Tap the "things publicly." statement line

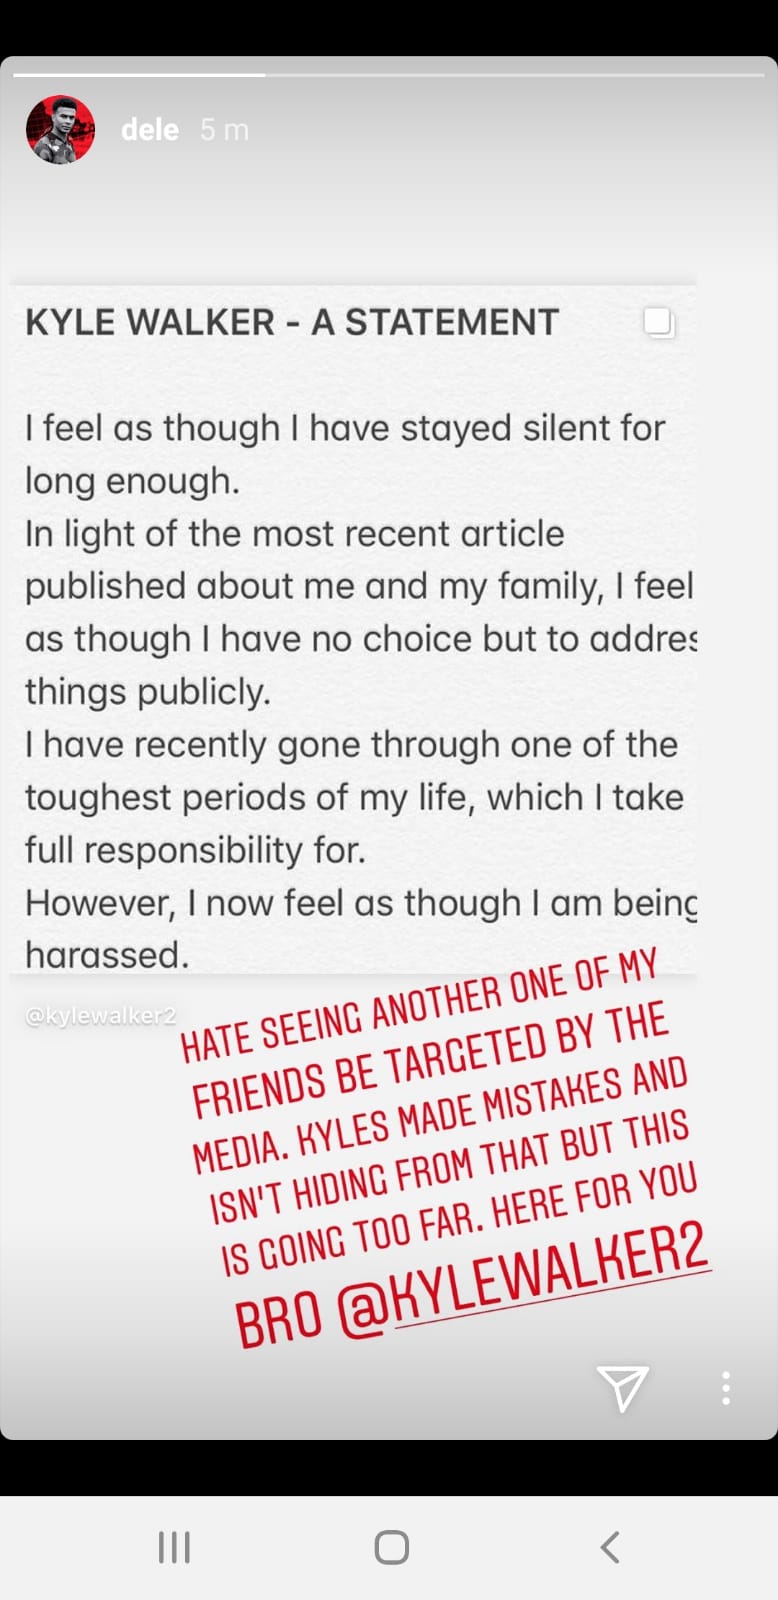pos(148,692)
